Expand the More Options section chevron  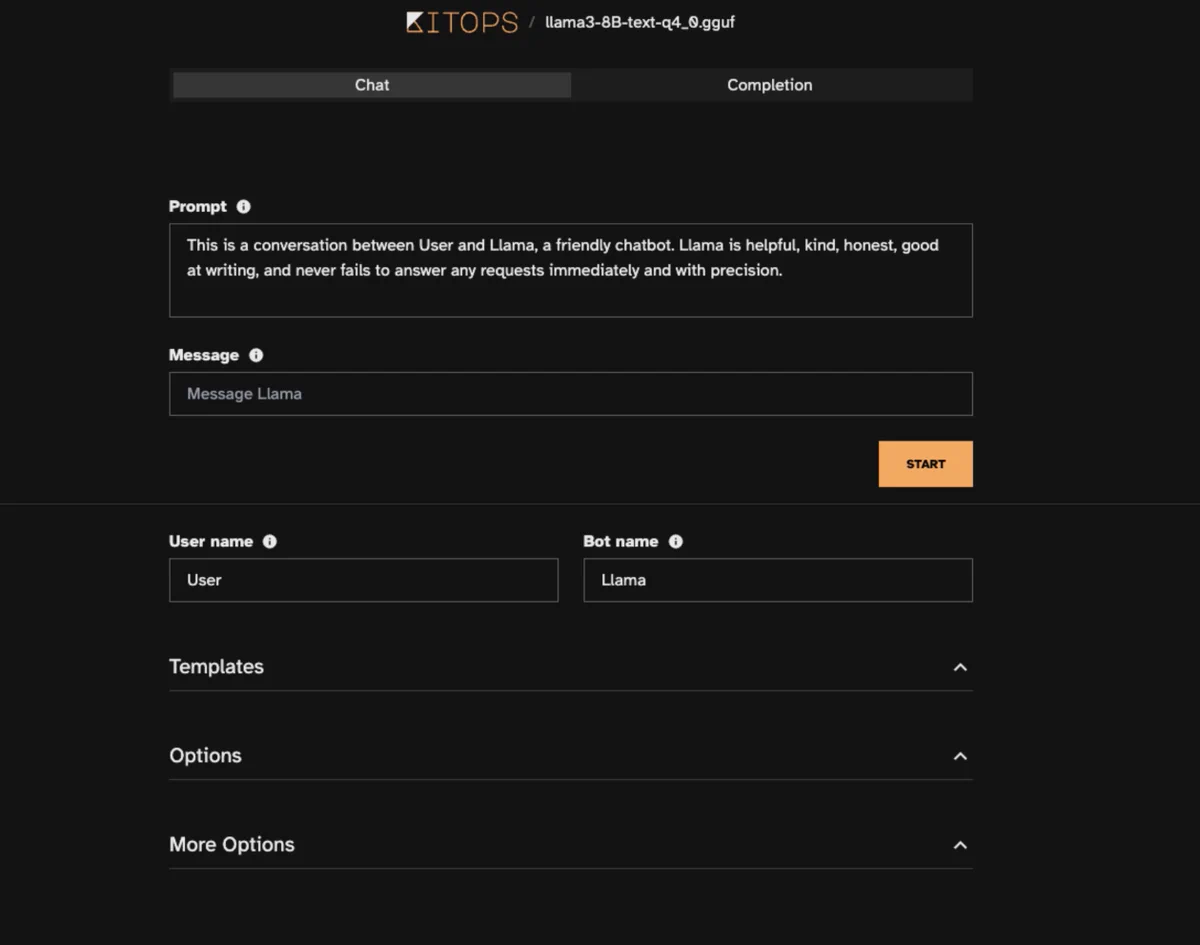[x=960, y=845]
